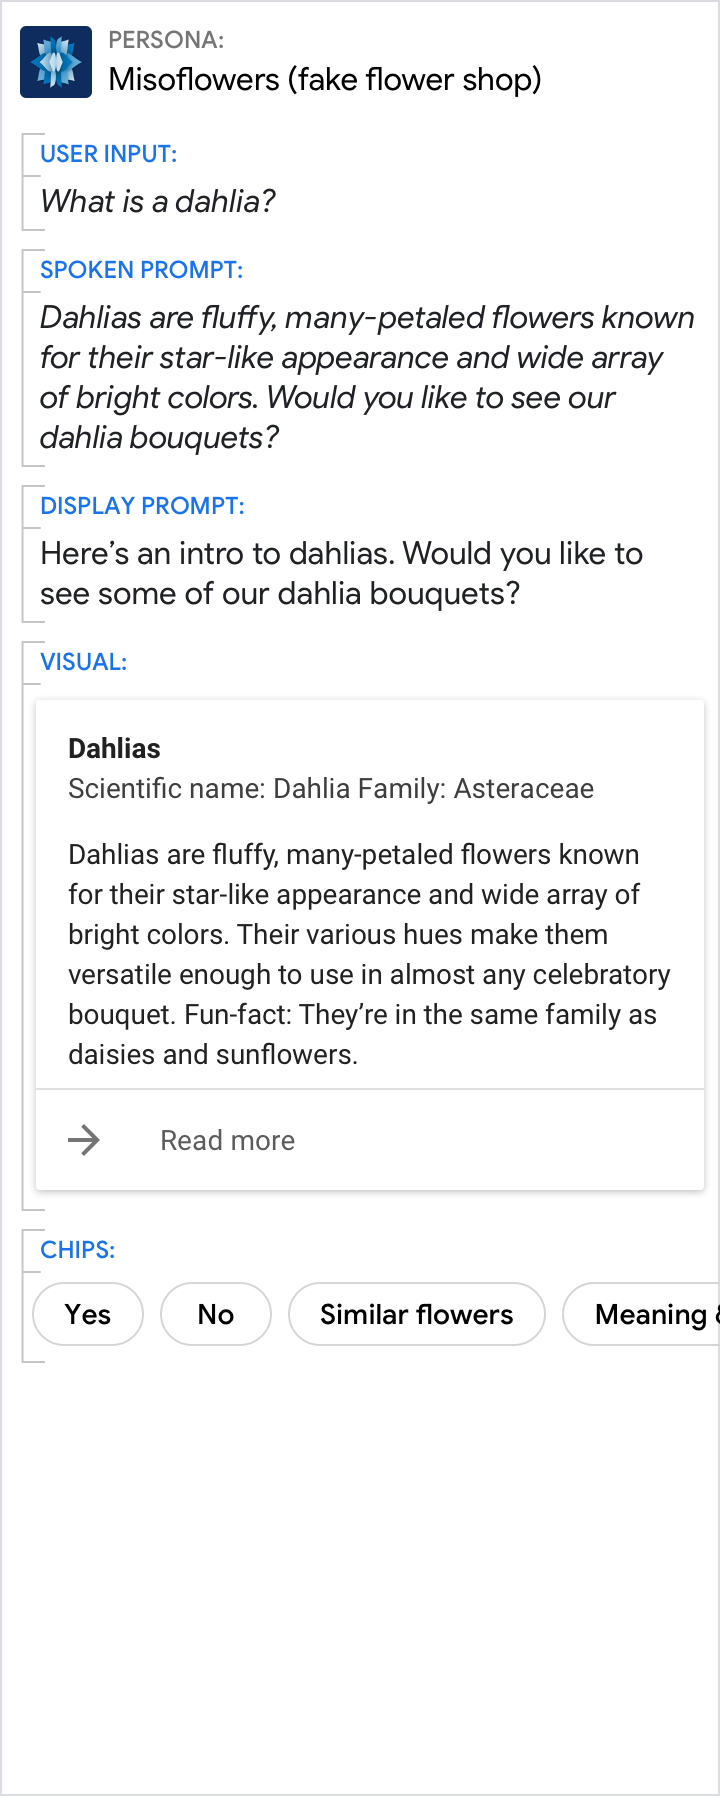
Task: Click the Misoflowers (fake flower shop) title
Action: click(324, 79)
